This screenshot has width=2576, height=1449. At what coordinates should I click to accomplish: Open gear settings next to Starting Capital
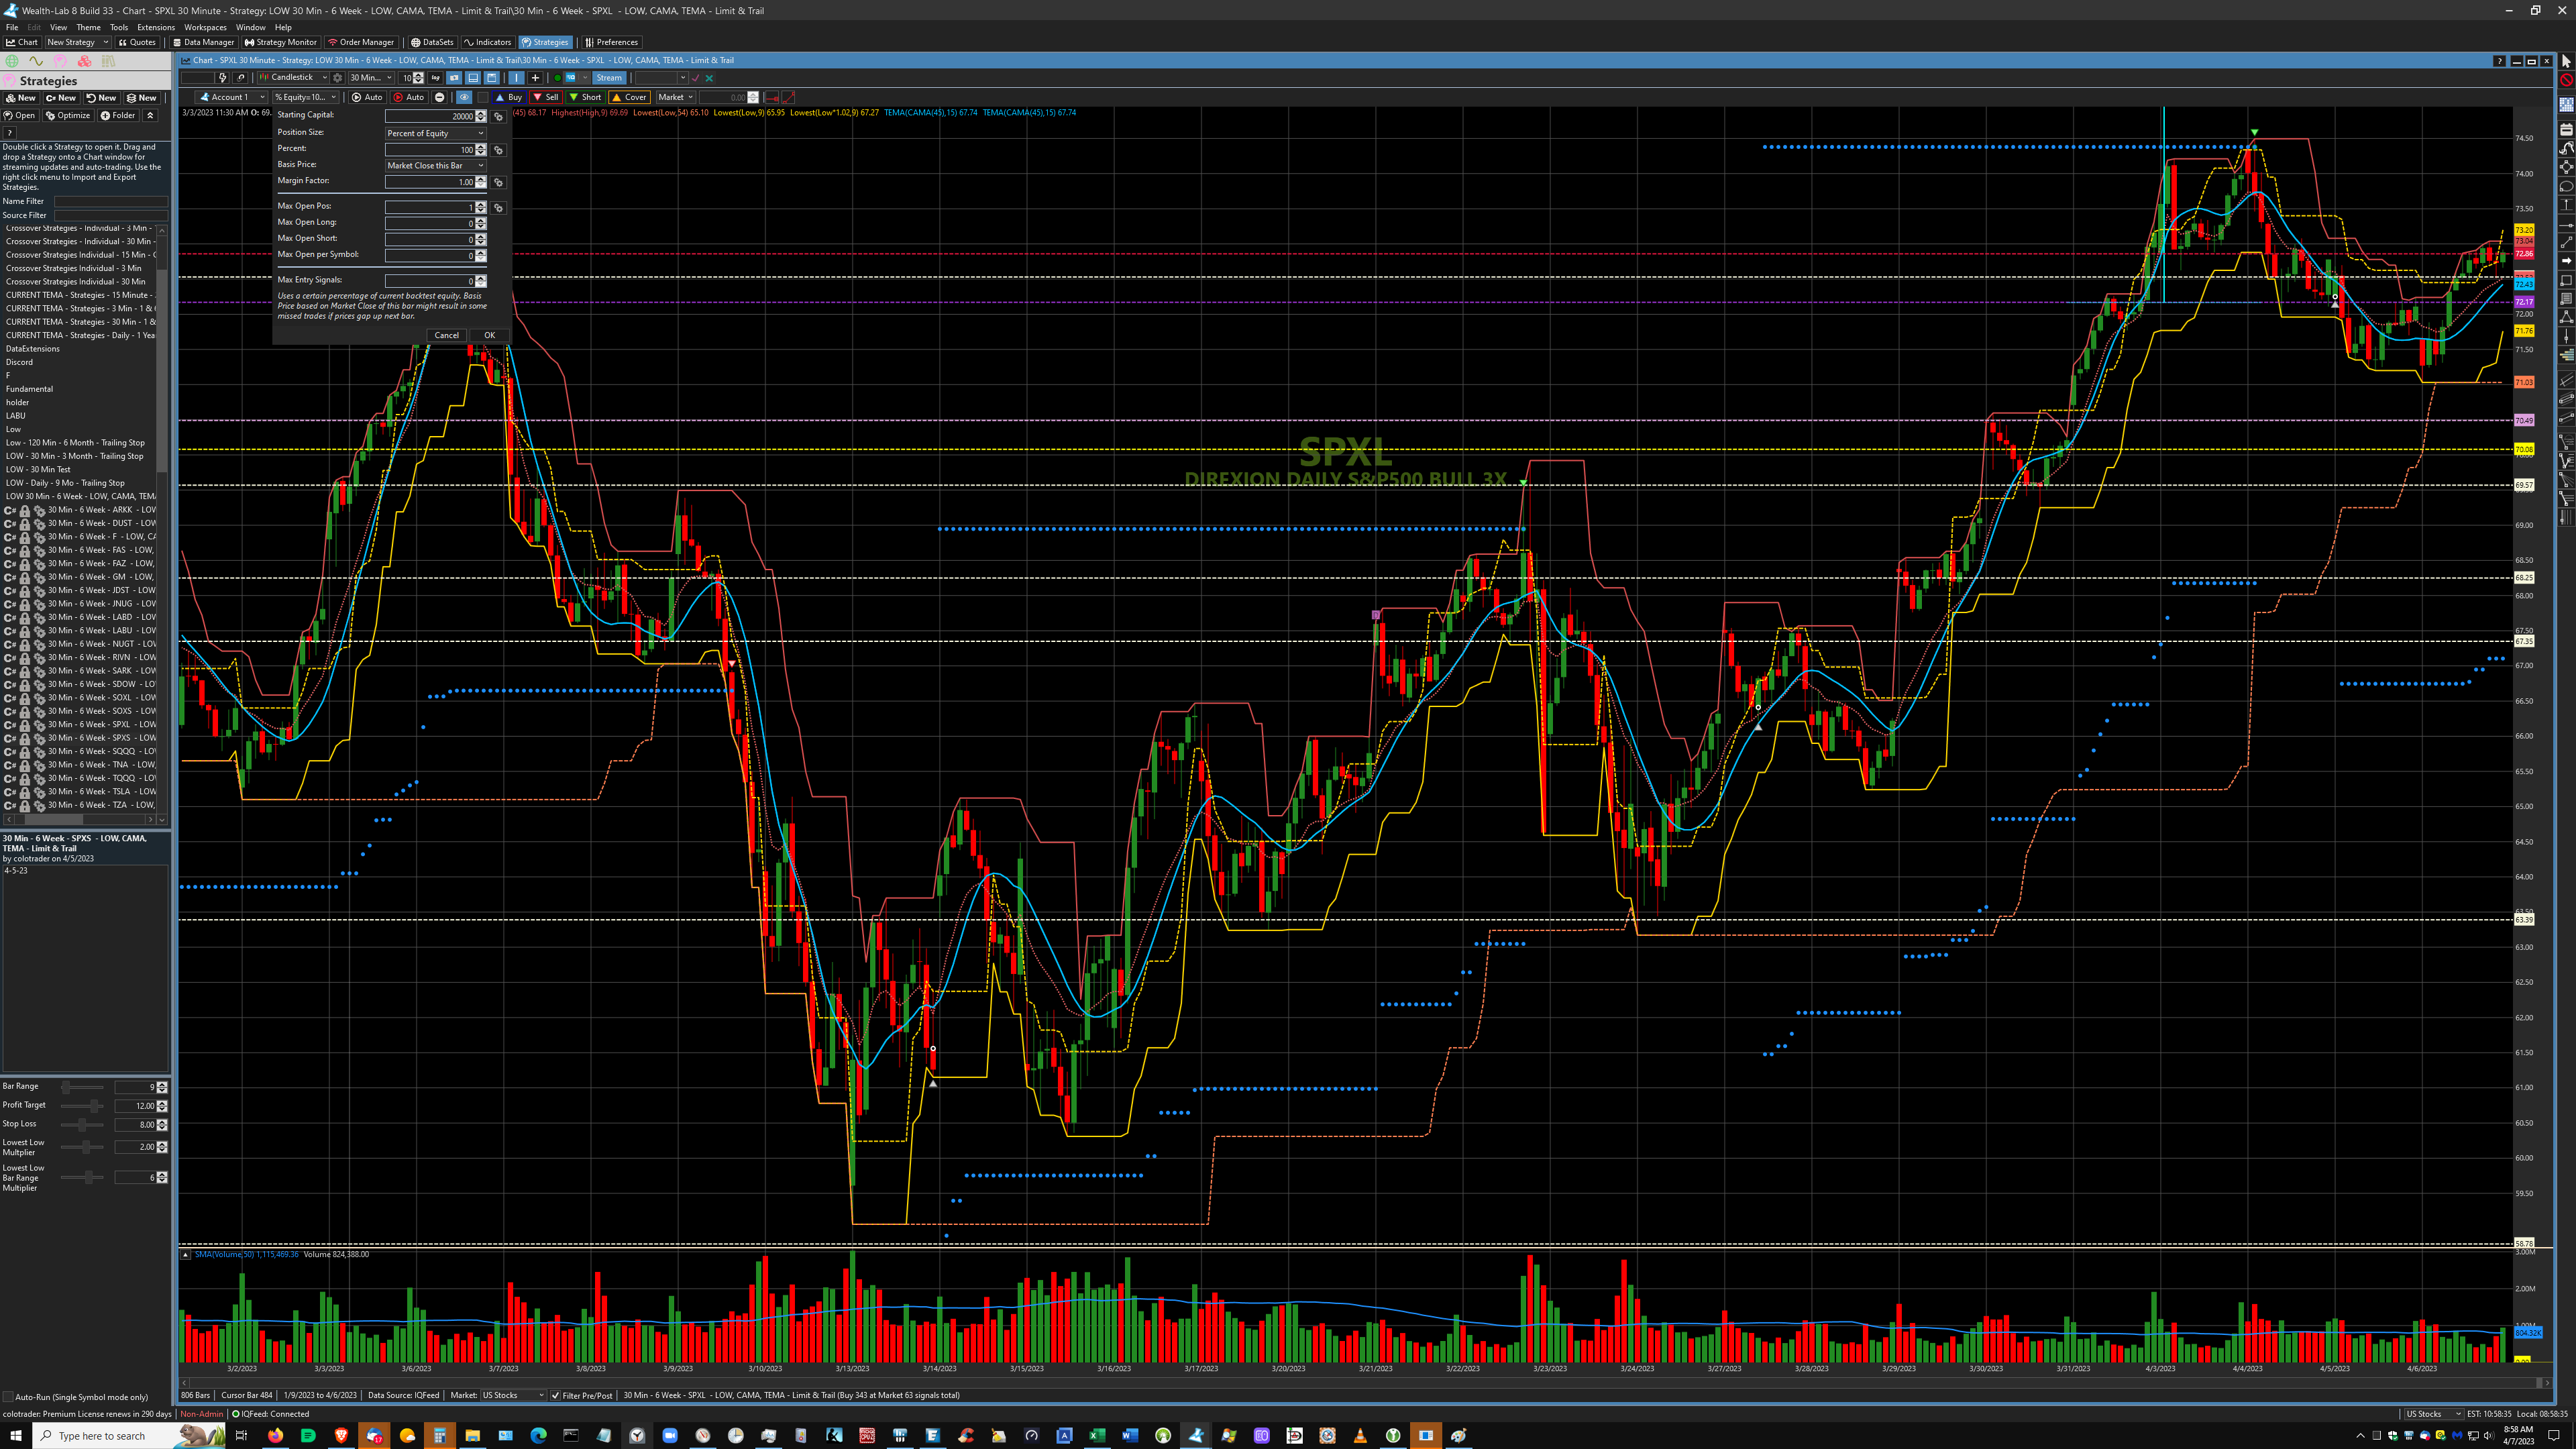498,117
